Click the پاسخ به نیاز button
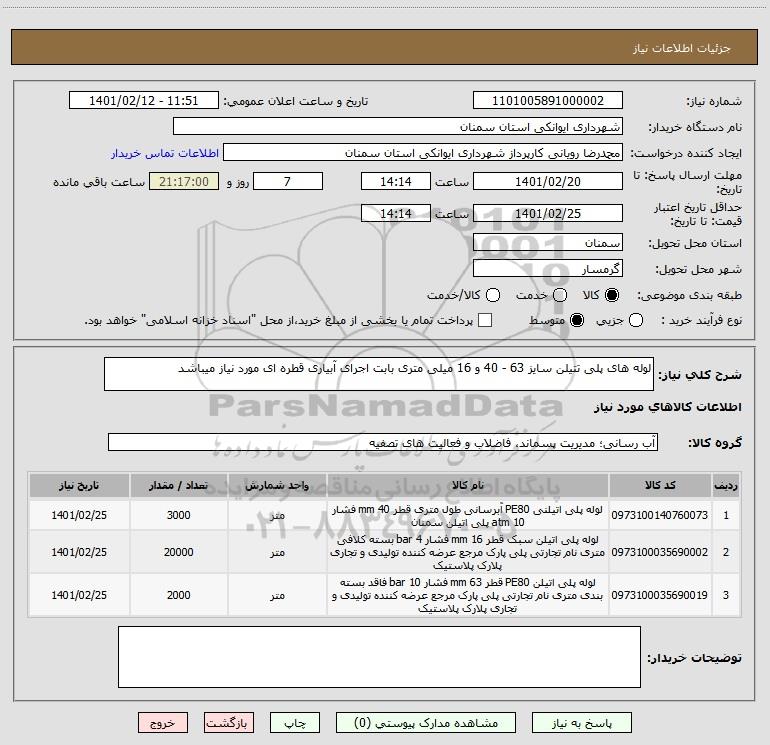Viewport: 770px width, 745px height. click(582, 723)
